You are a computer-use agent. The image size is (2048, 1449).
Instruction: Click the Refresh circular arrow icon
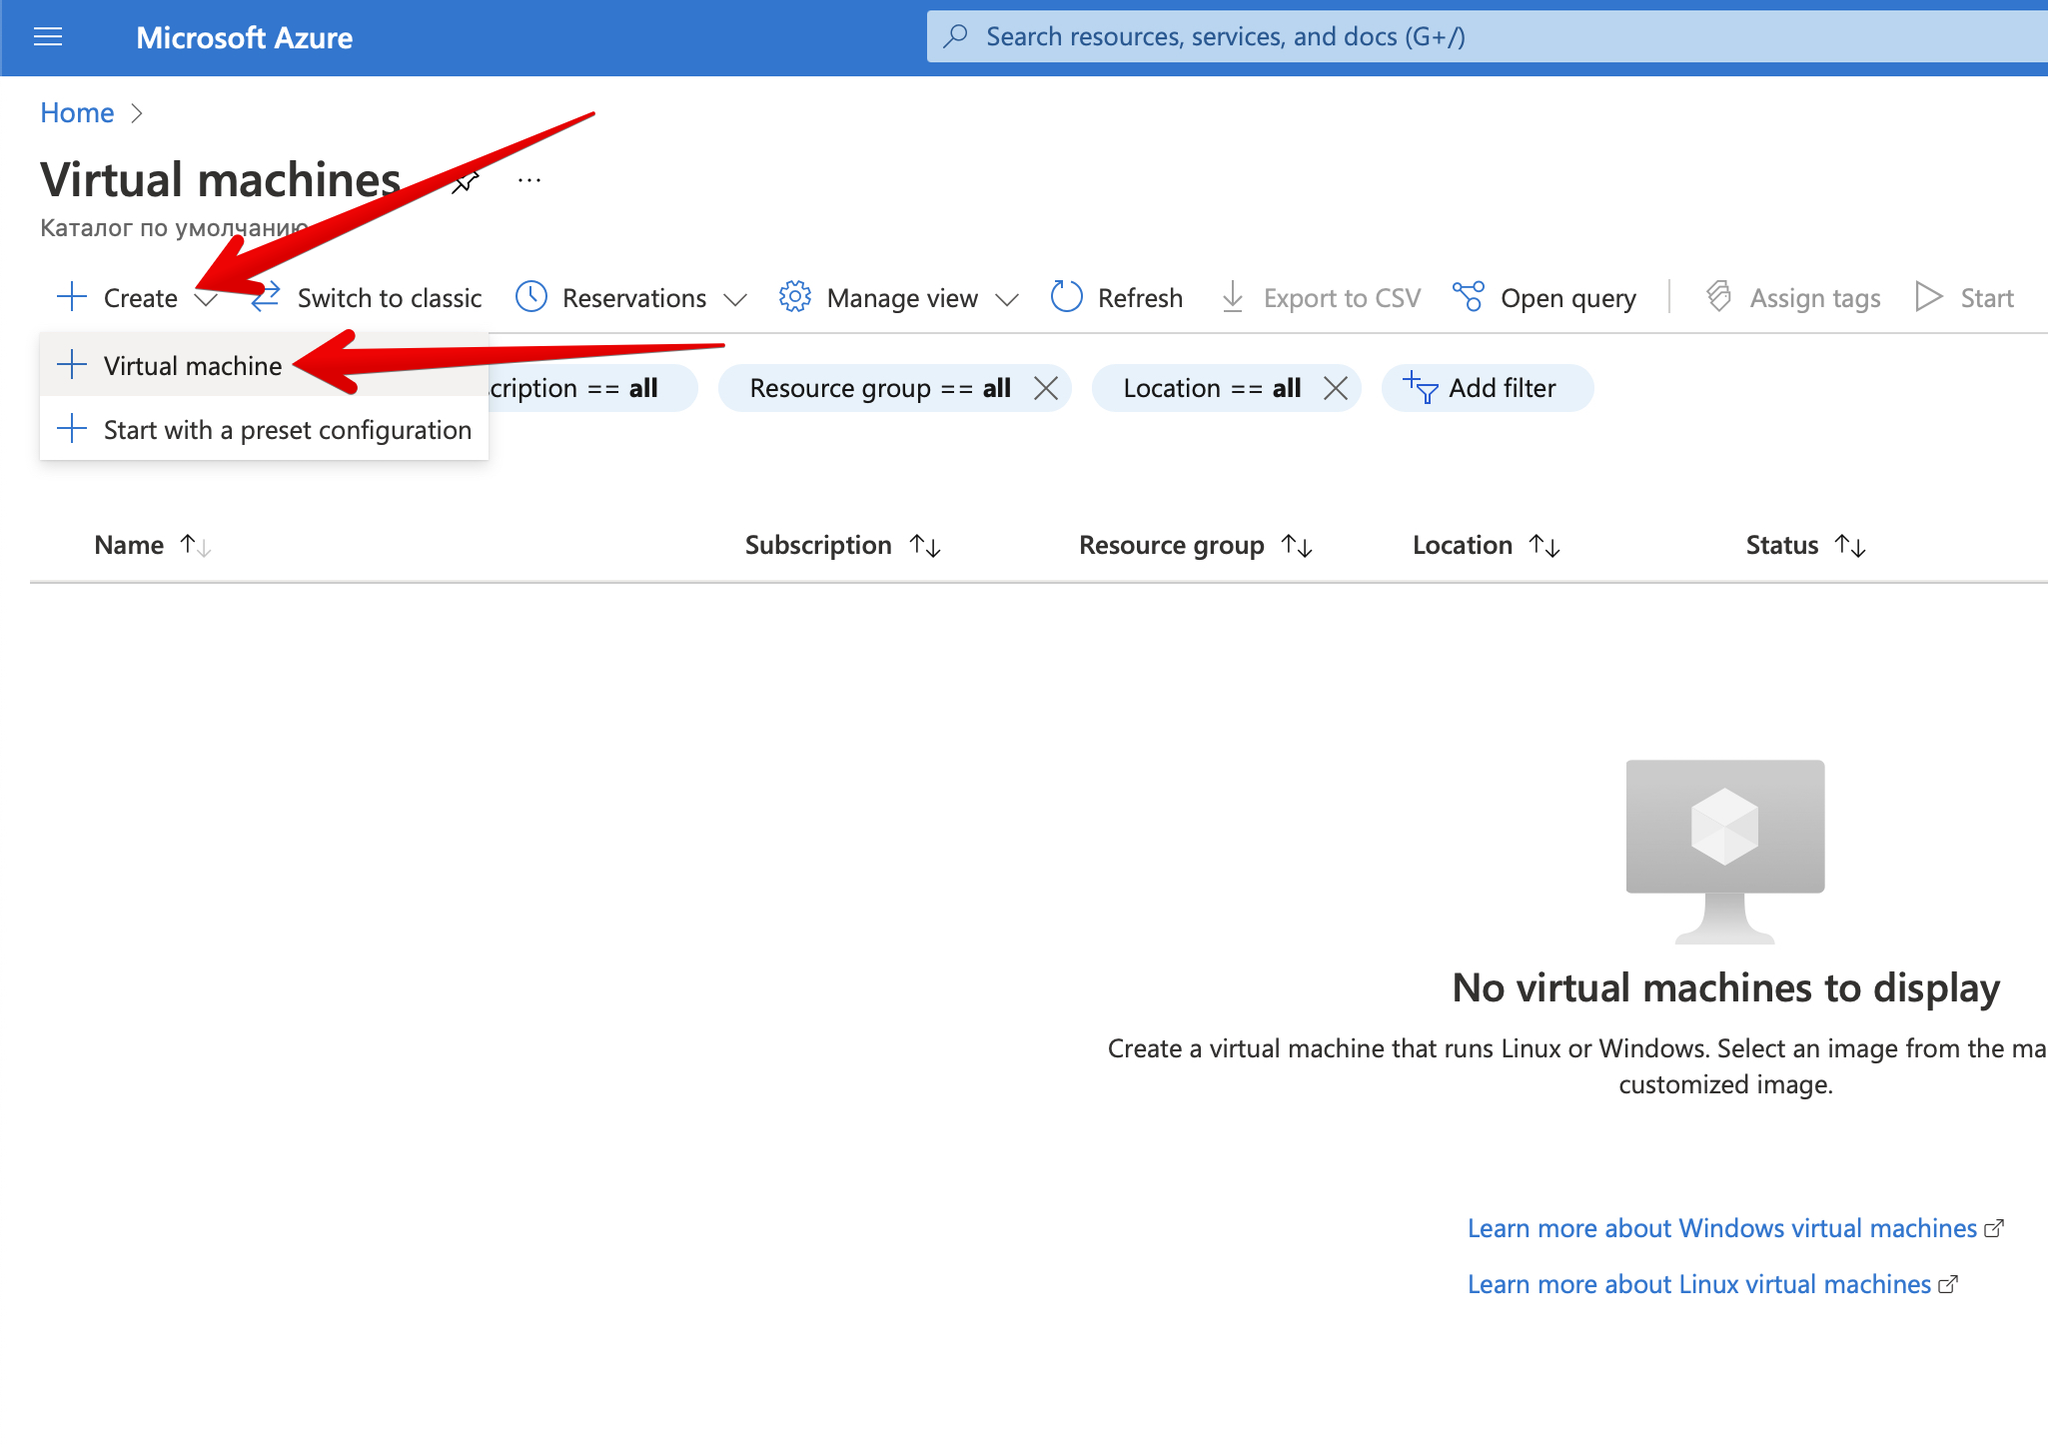point(1067,297)
